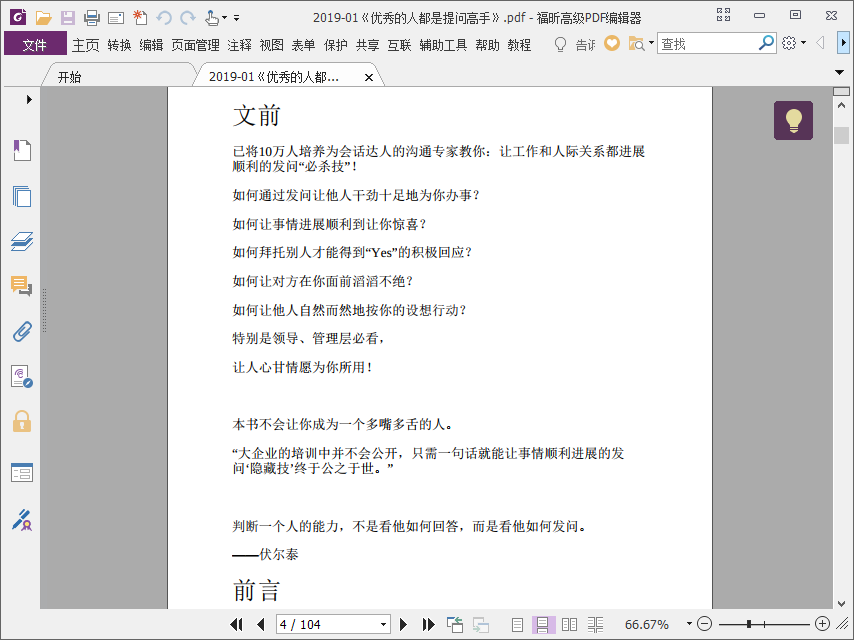The height and width of the screenshot is (640, 854).
Task: Open the 页面管理 ribbon tab
Action: (x=196, y=45)
